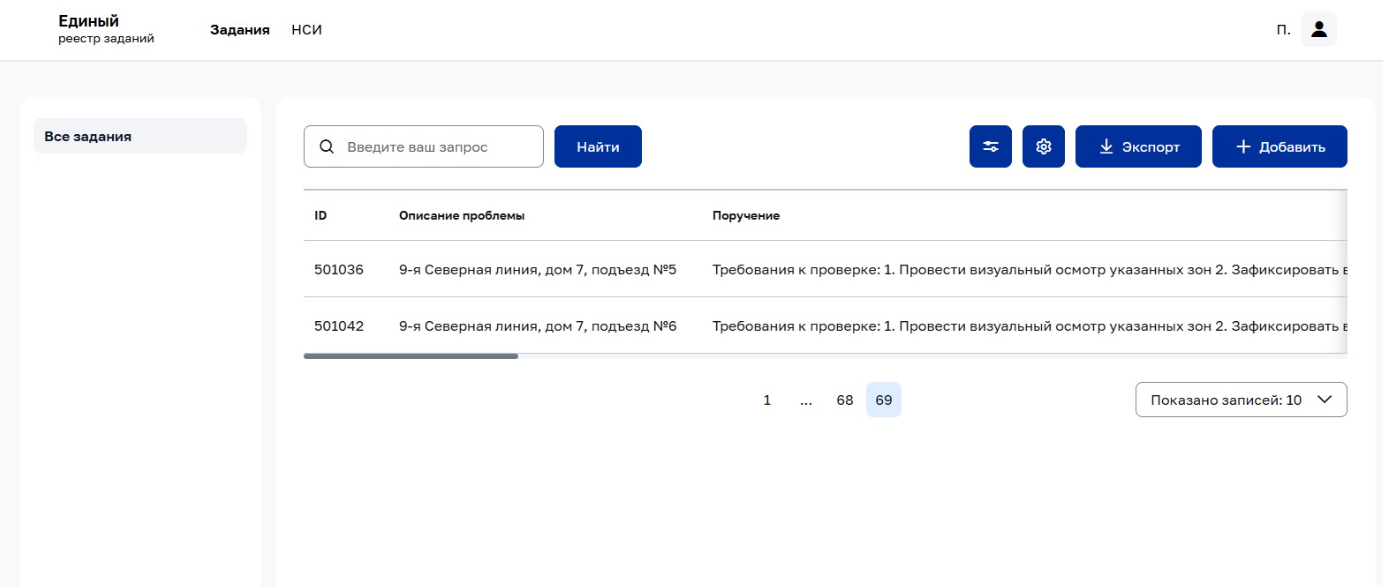
Task: Click the horizontal table scrollbar thumb
Action: (411, 356)
